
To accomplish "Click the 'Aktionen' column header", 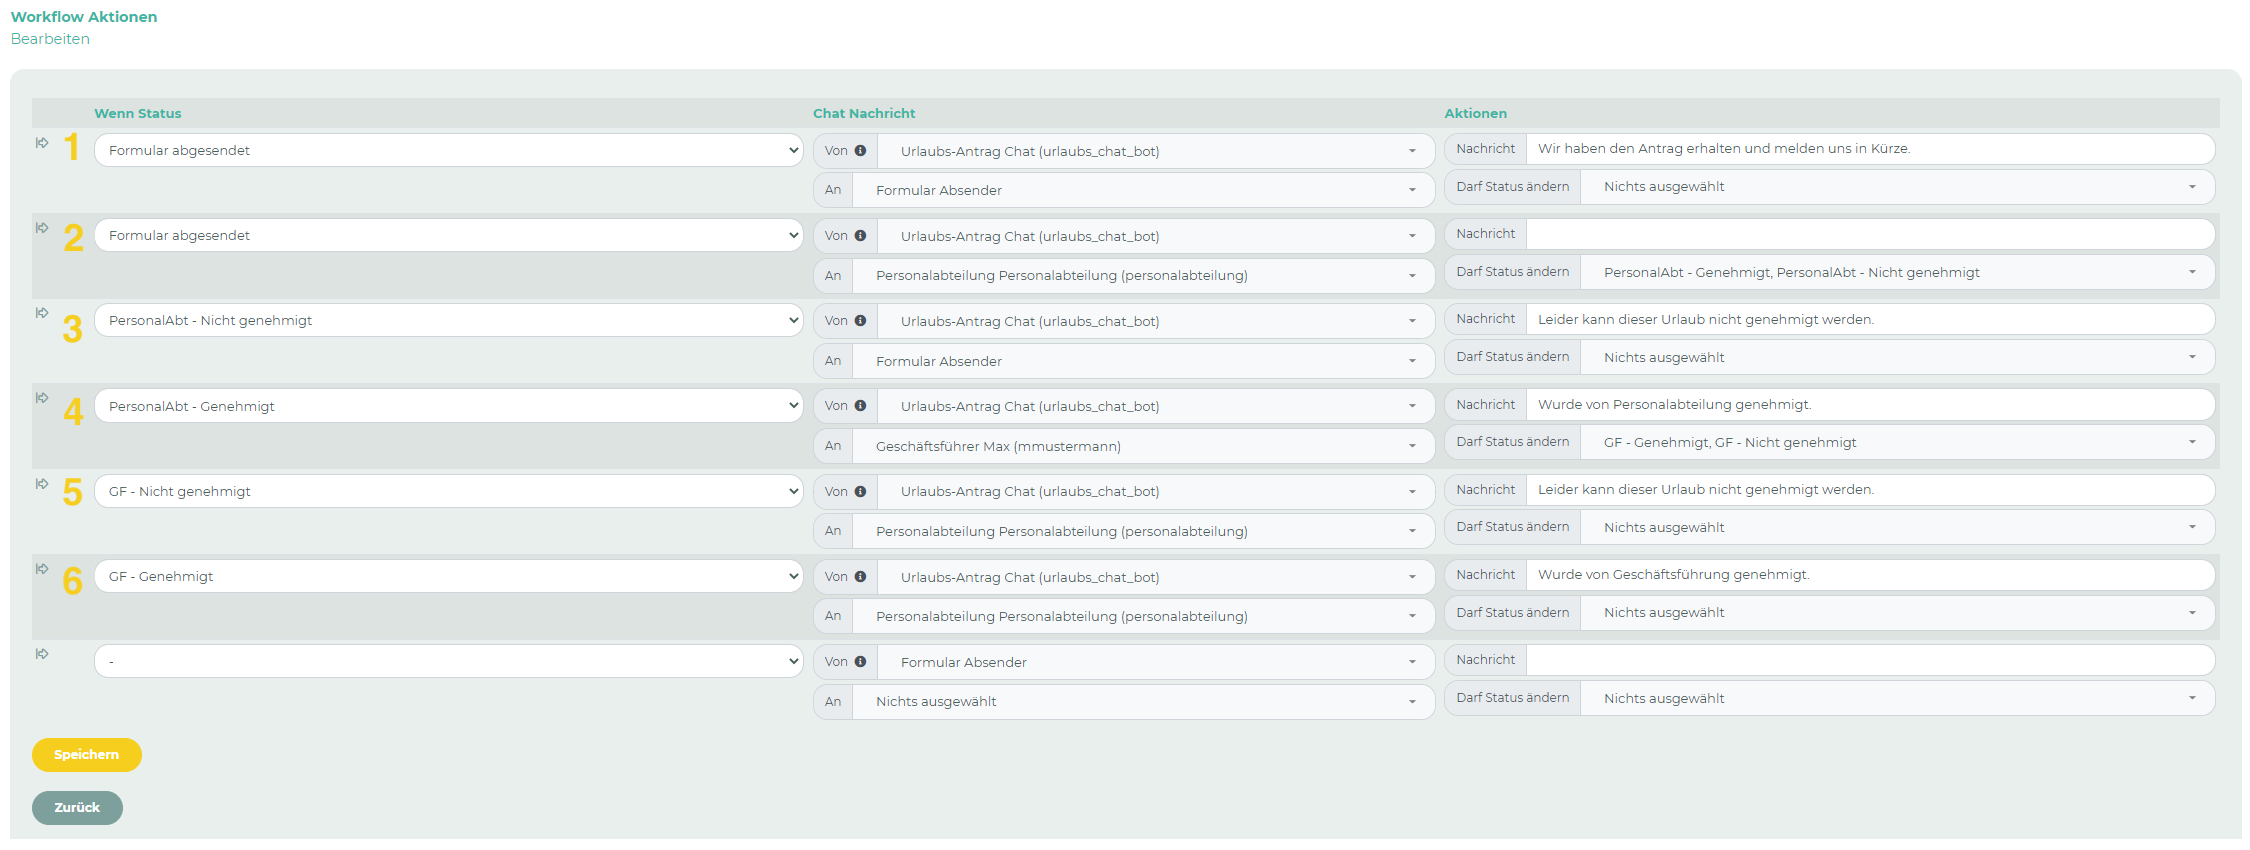I will click(x=1475, y=114).
